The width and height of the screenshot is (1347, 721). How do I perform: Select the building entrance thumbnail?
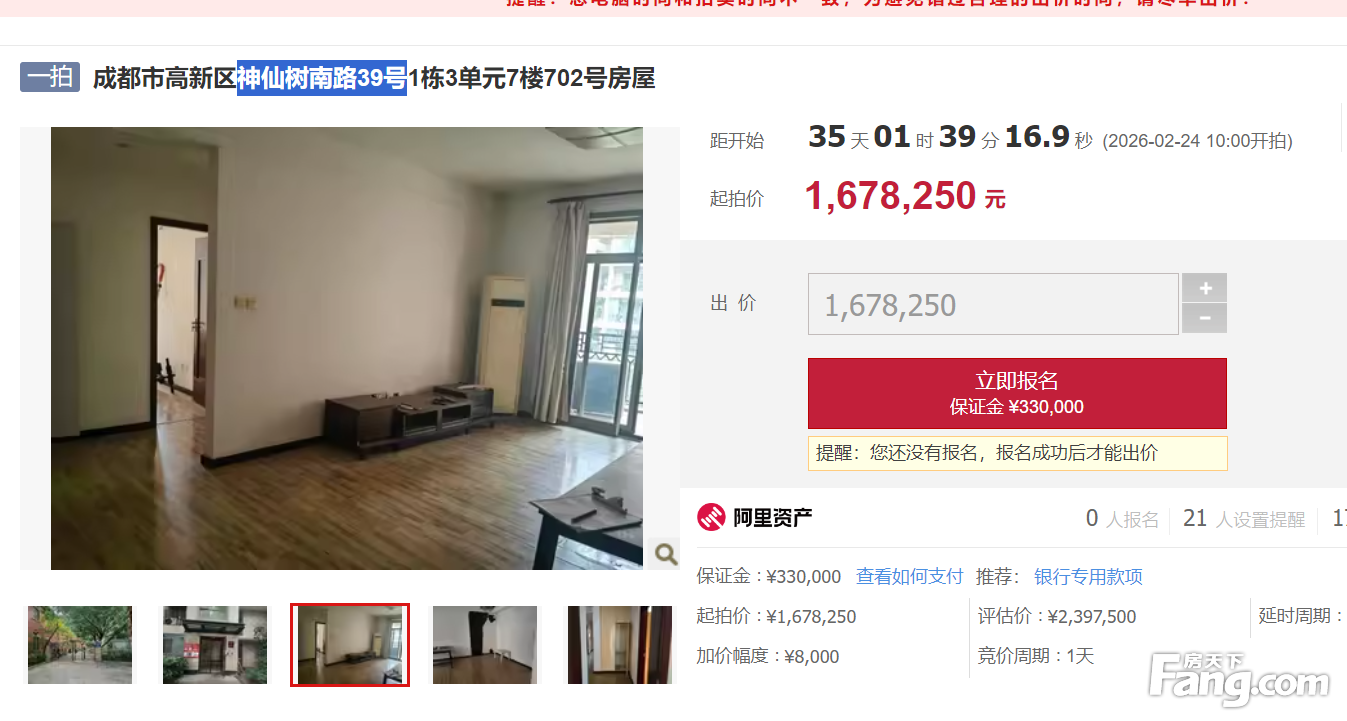coord(215,645)
